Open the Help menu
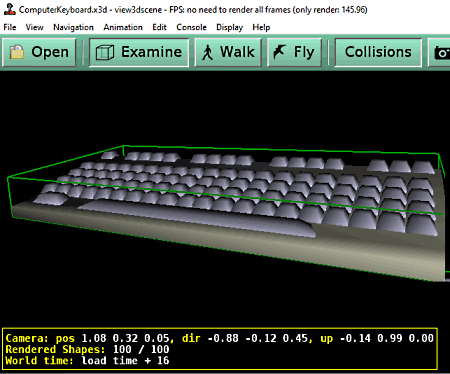 [x=261, y=27]
